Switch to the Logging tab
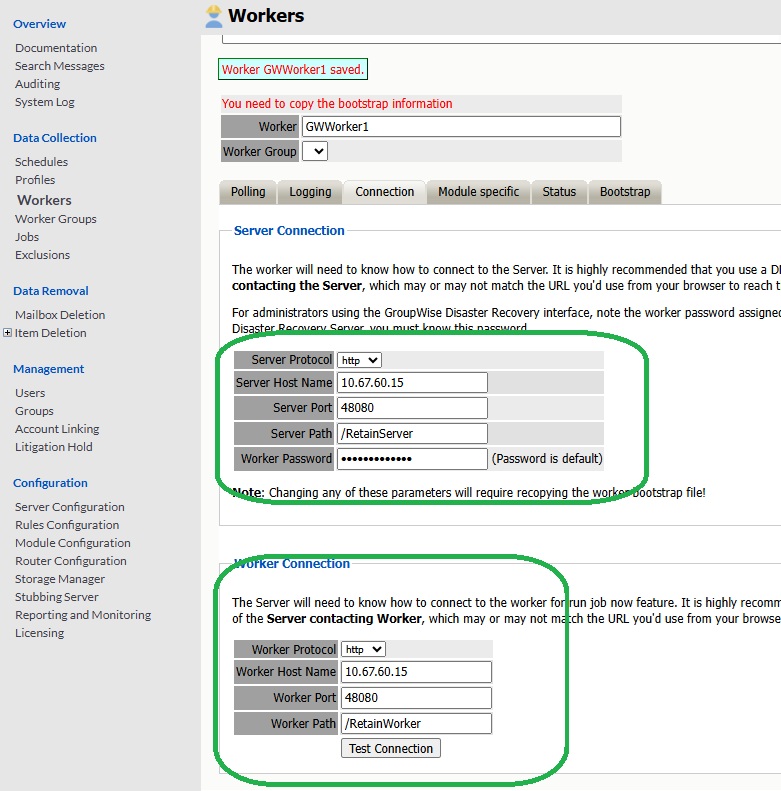This screenshot has width=781, height=791. [310, 192]
